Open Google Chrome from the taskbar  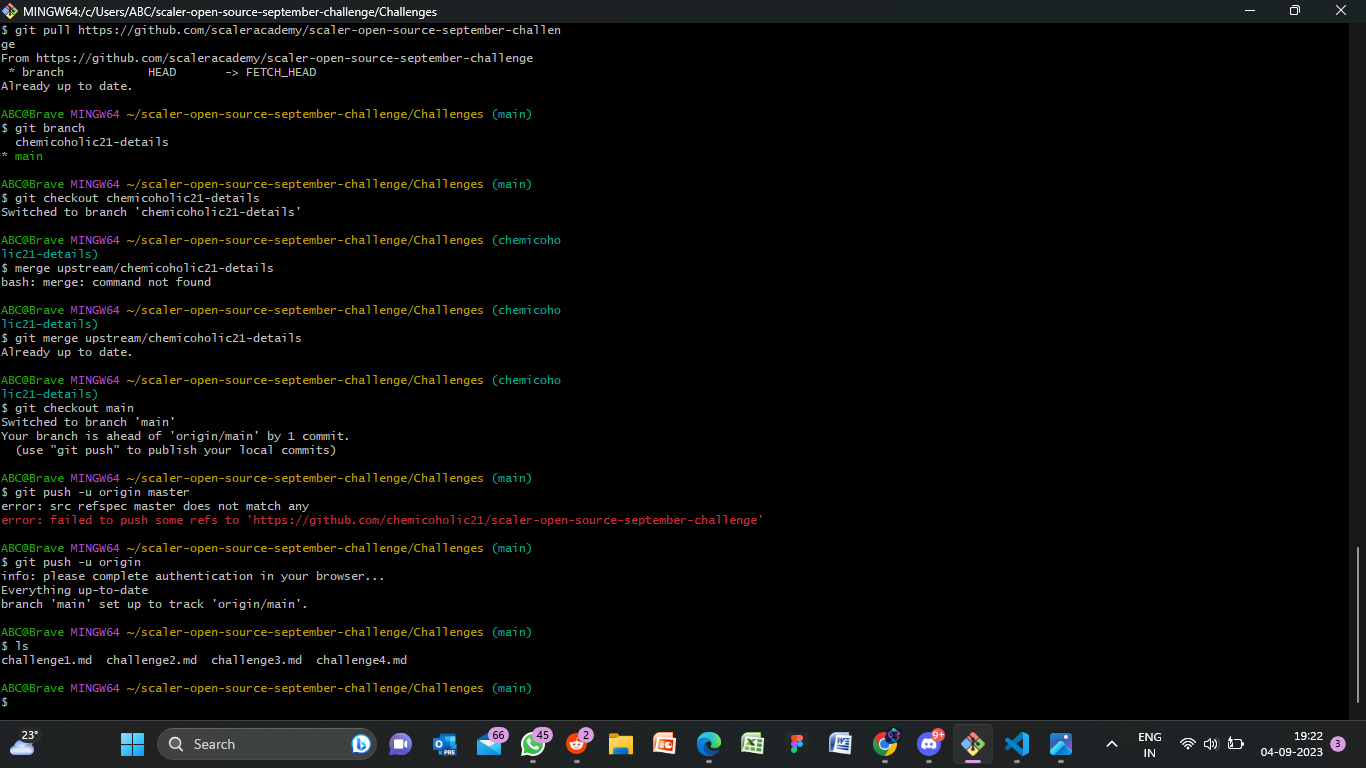(884, 744)
